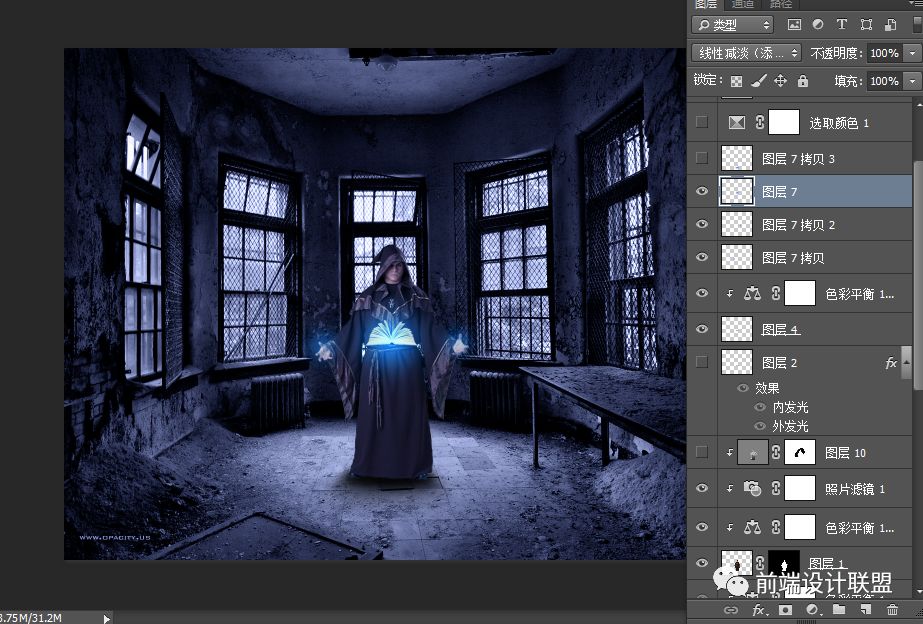Open the 不透明度 slider dropdown arrow
Screen dimensions: 923x624
pos(912,53)
